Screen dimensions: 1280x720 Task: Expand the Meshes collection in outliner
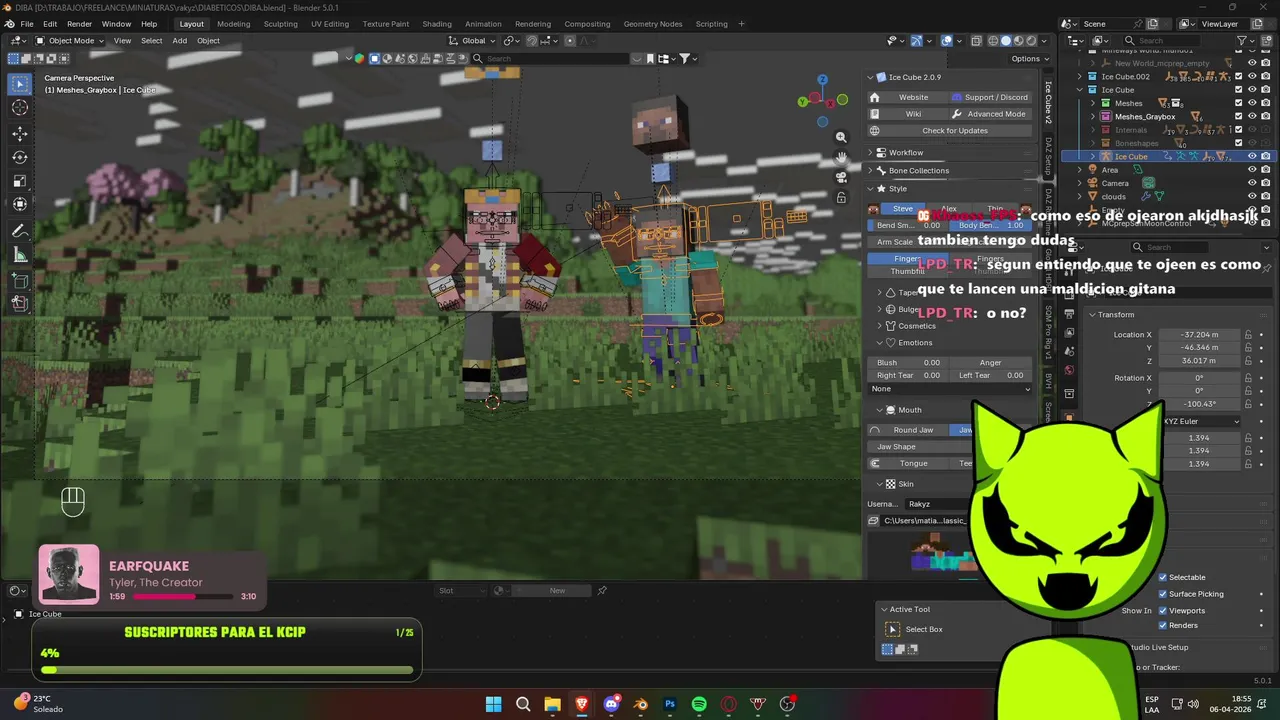click(1092, 103)
